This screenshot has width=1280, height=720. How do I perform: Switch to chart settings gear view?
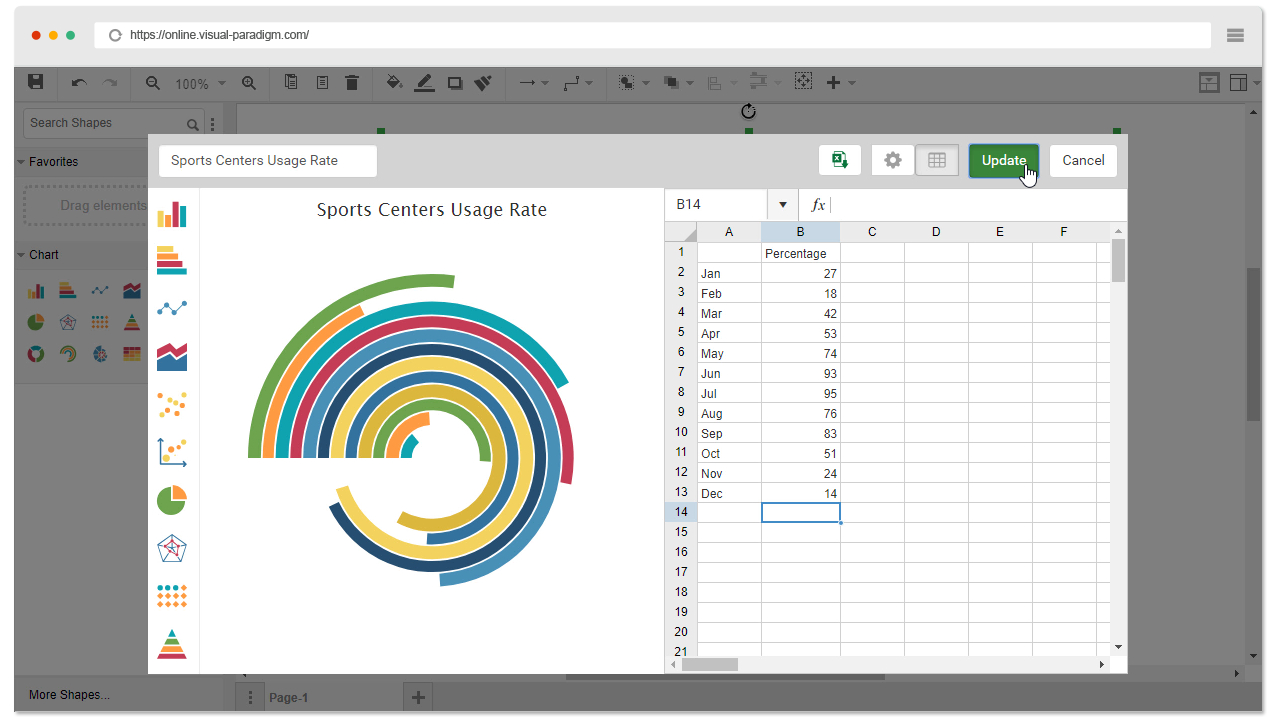click(x=893, y=160)
